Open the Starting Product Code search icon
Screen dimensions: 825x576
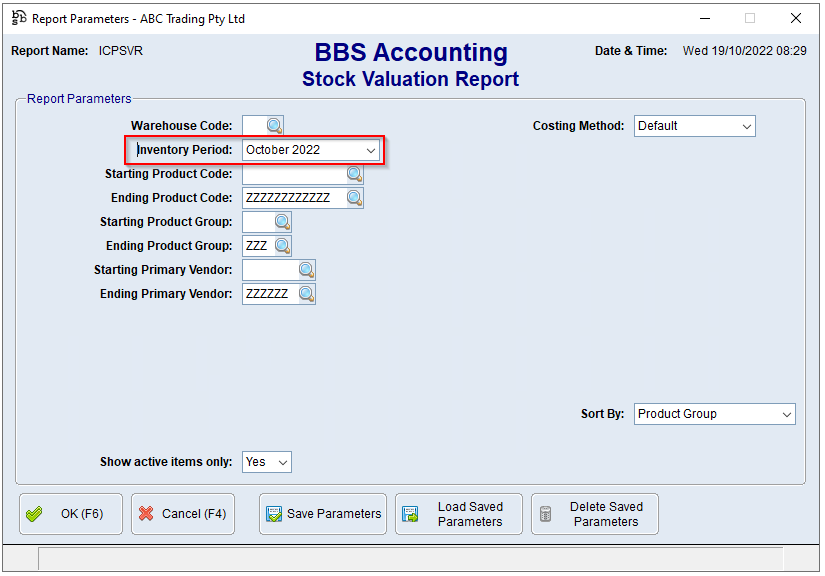355,173
